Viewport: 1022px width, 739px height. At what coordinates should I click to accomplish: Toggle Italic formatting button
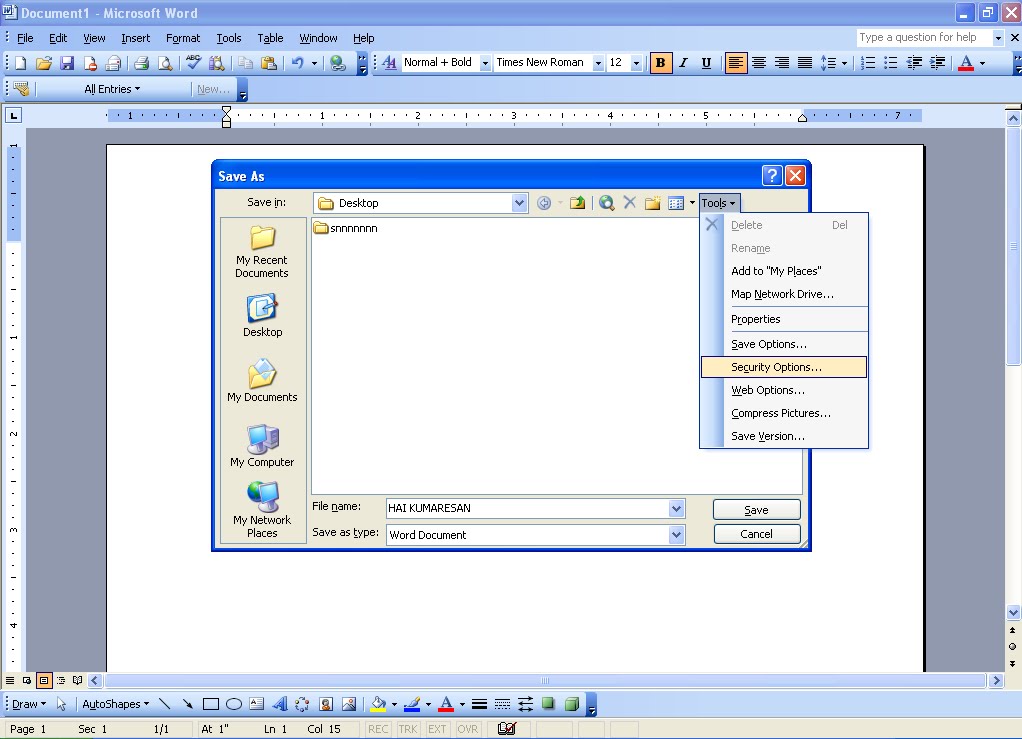683,63
